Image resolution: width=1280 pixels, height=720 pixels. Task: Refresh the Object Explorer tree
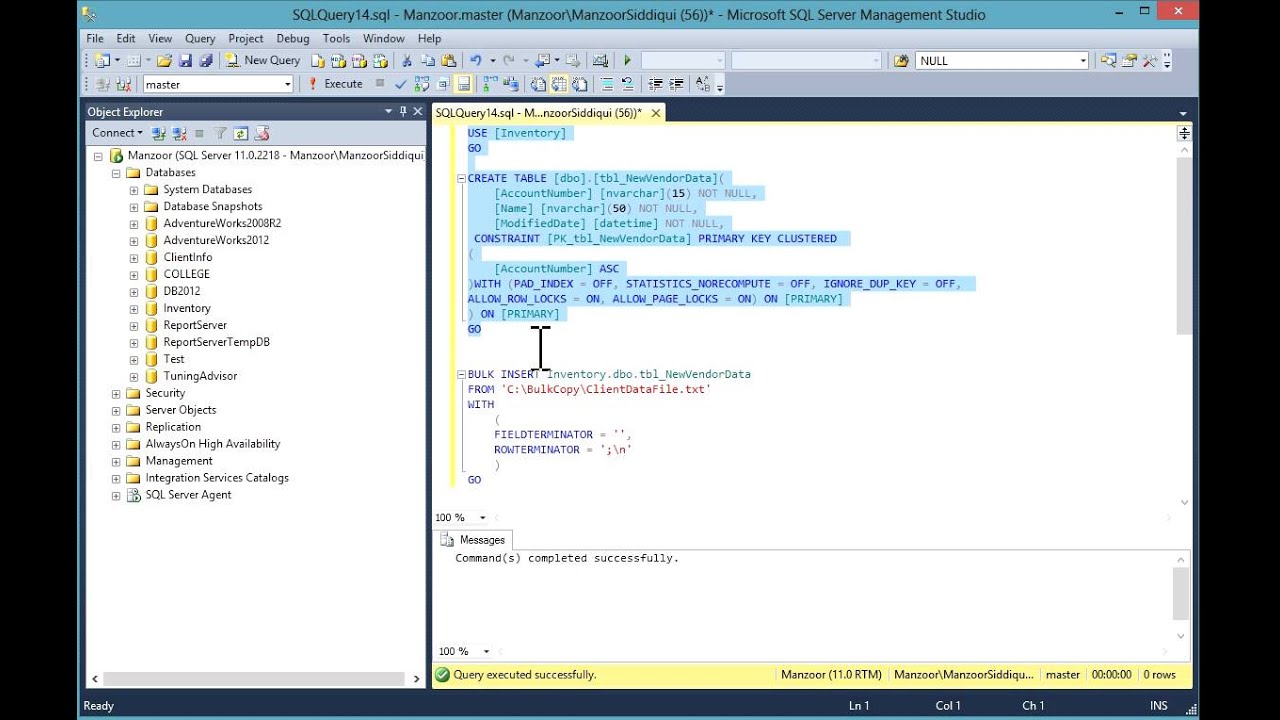coord(241,133)
